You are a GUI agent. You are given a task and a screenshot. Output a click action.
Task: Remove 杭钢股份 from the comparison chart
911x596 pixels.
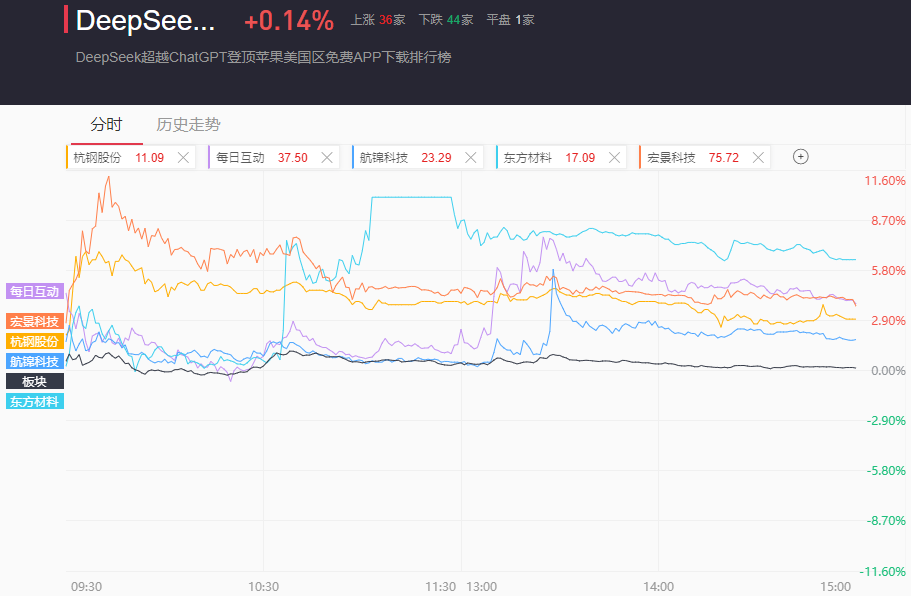coord(183,157)
